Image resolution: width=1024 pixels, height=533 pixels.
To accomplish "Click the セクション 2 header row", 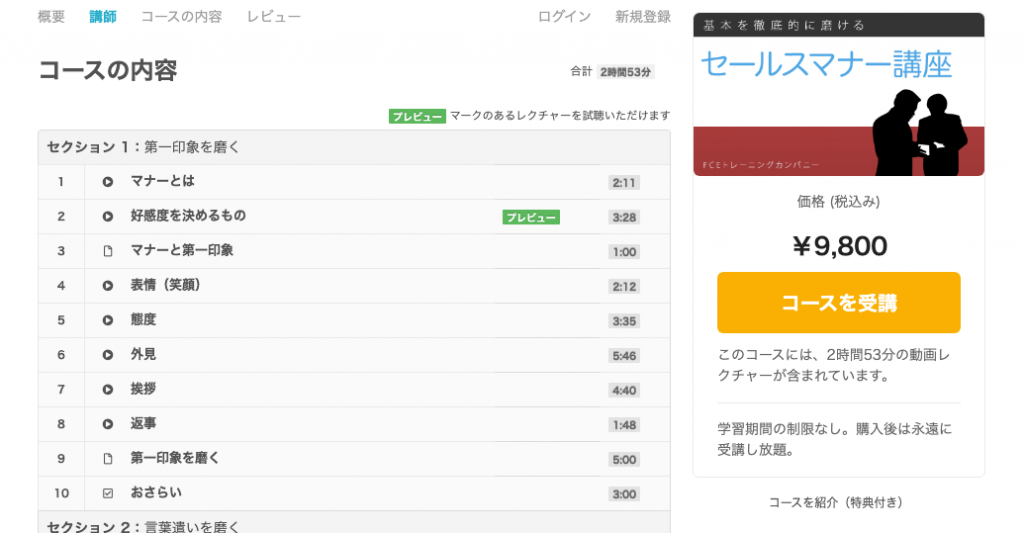I will pyautogui.click(x=354, y=523).
